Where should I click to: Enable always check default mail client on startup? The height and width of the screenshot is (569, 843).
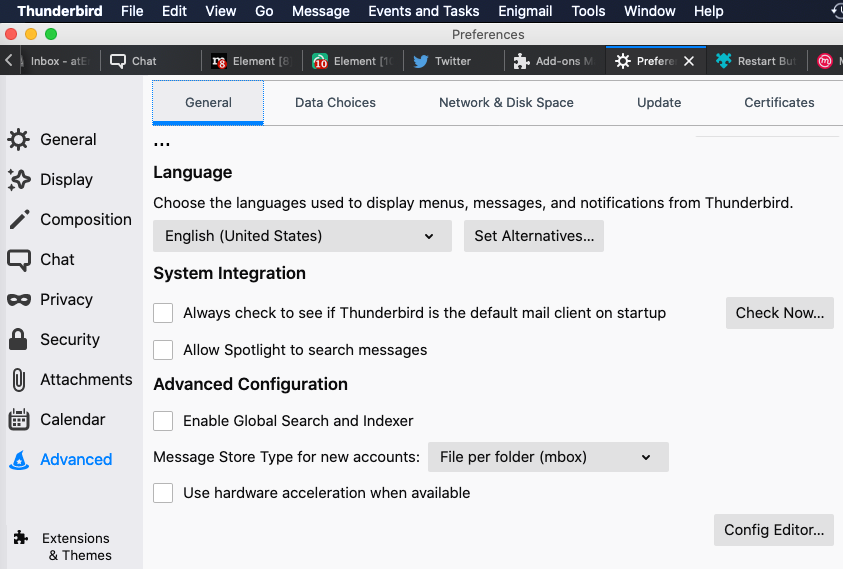(163, 313)
